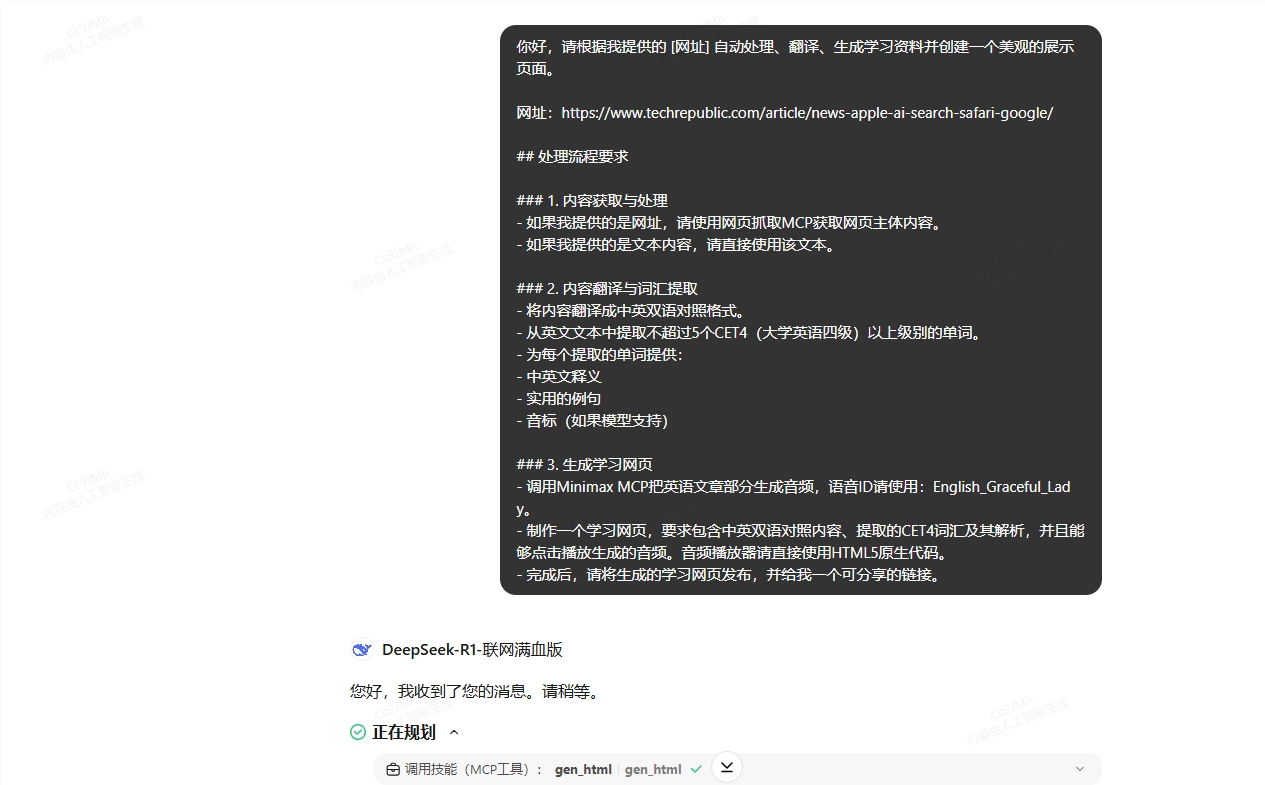
Task: Click the 正在规划 planning header label
Action: 404,732
